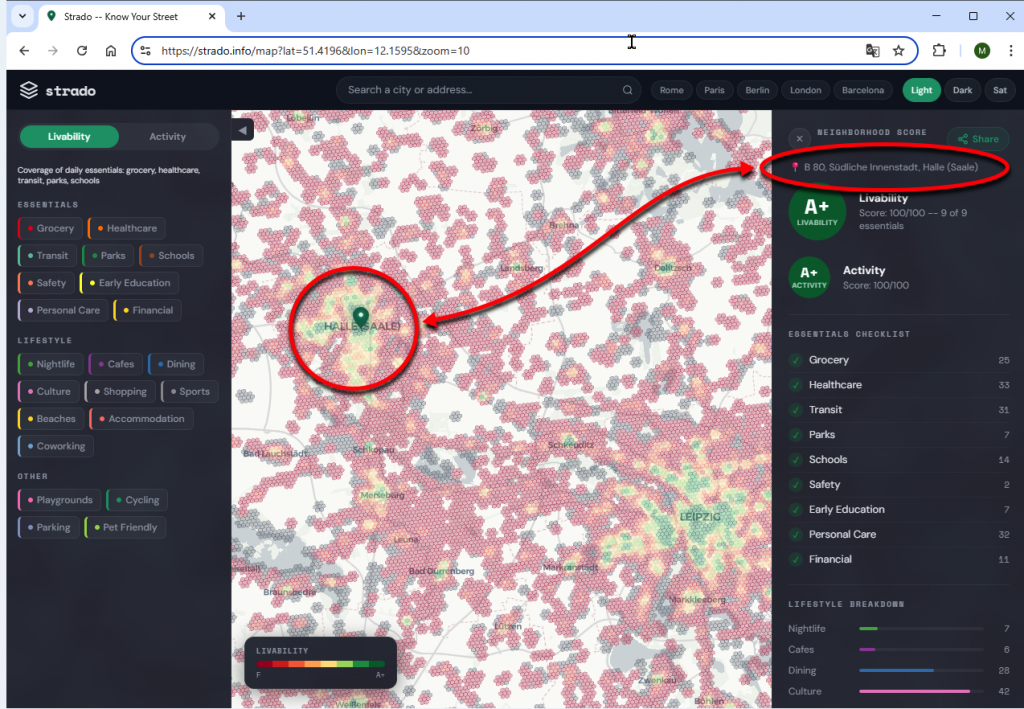
Task: Collapse the left sidebar panel arrow
Action: [x=243, y=130]
